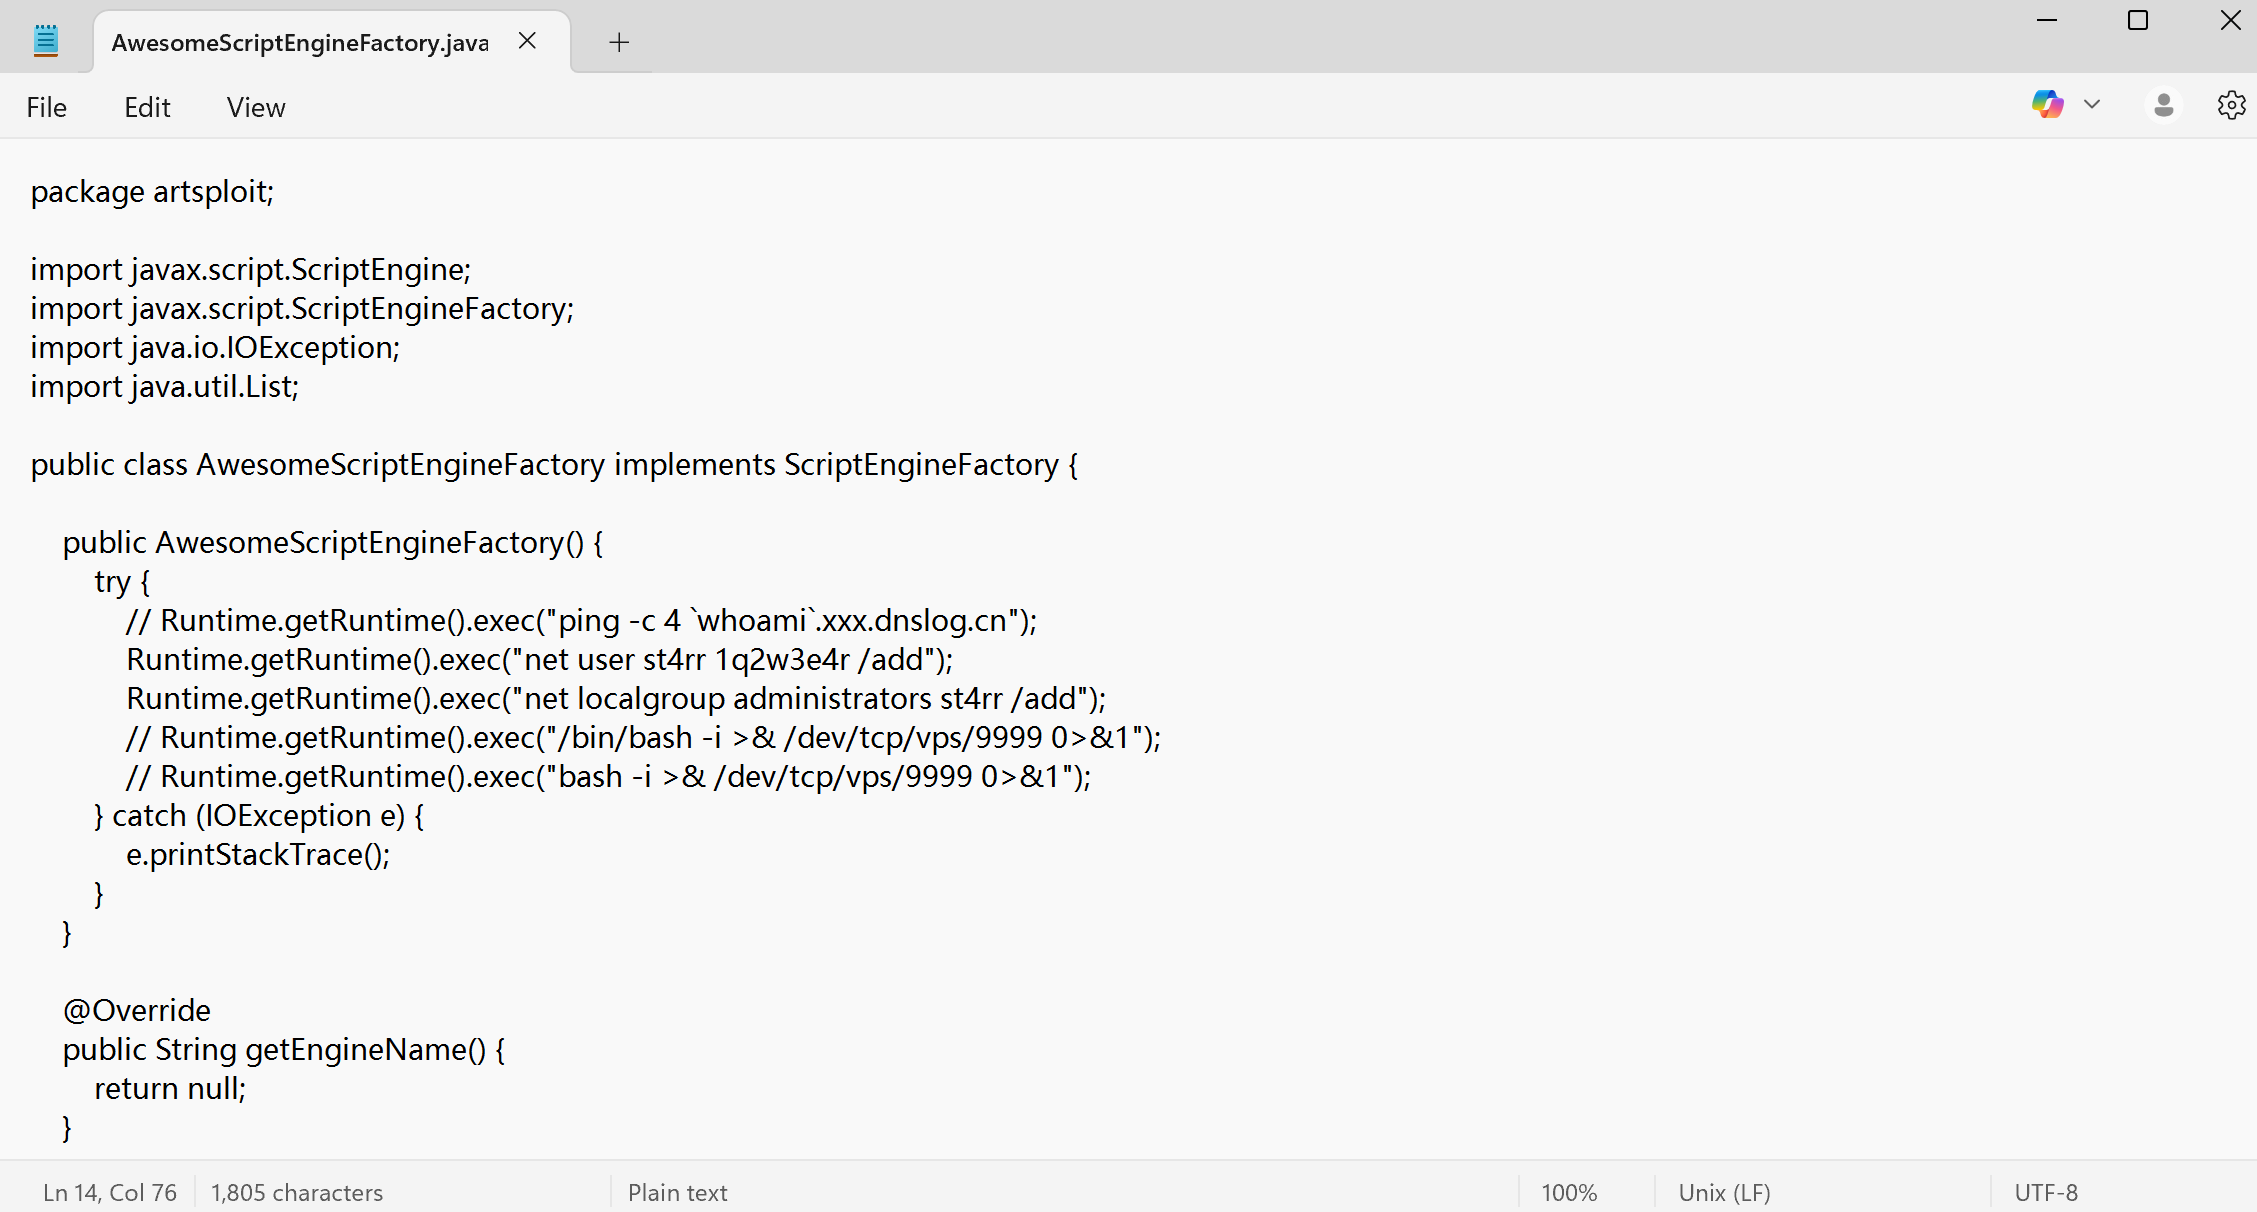Open the Edit menu
The image size is (2257, 1212).
[x=147, y=107]
